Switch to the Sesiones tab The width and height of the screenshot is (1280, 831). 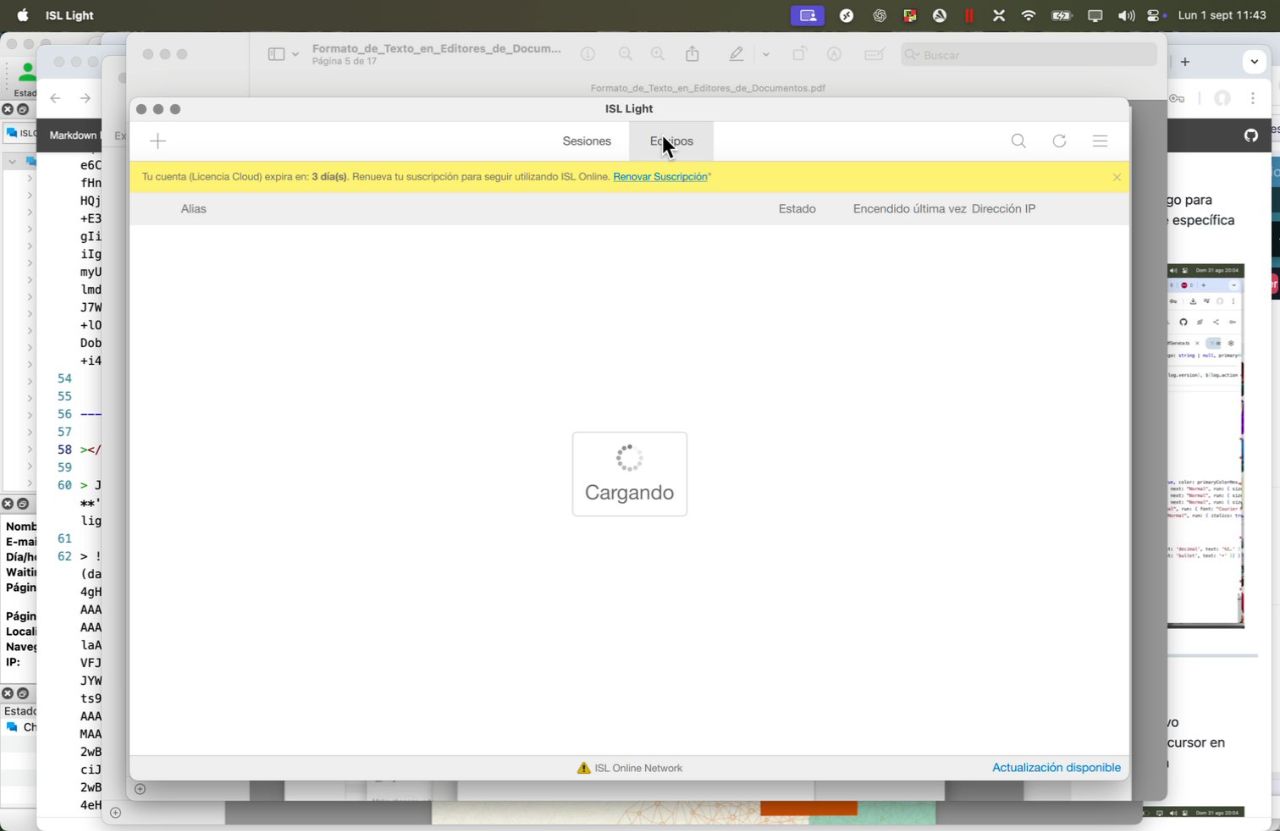pos(586,141)
